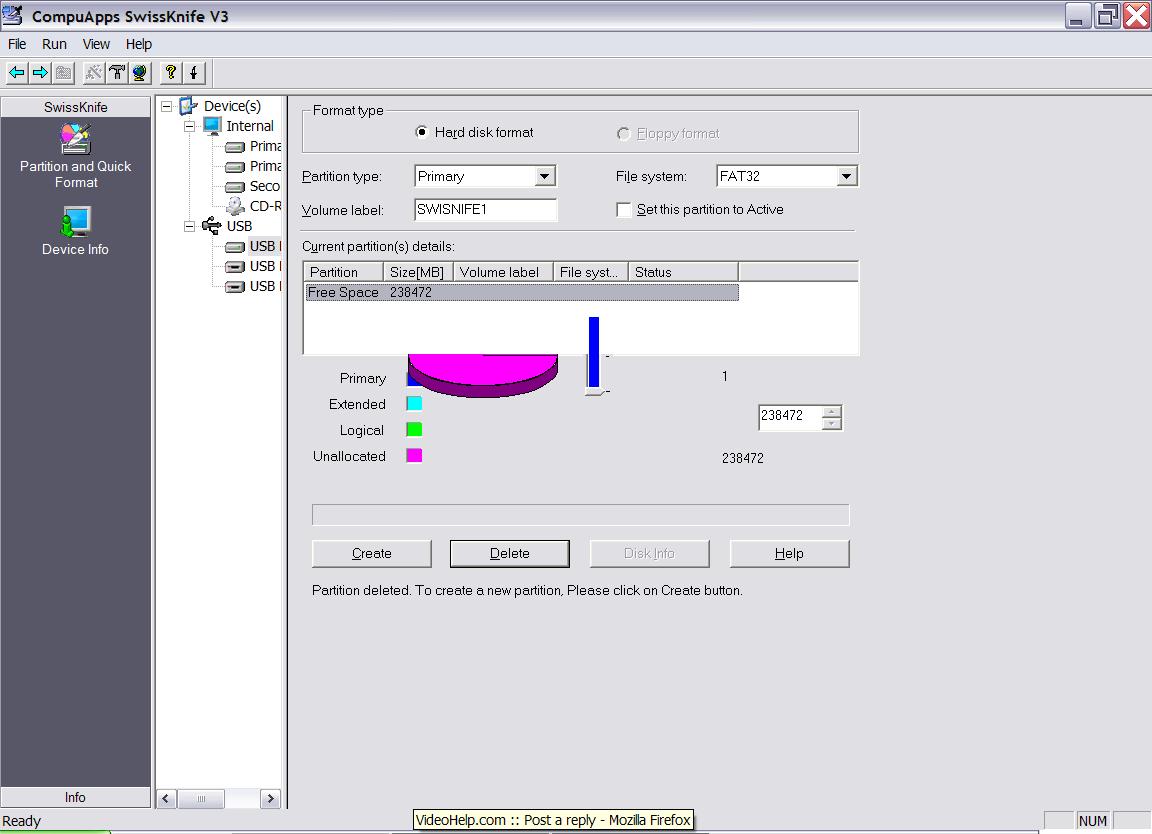This screenshot has width=1152, height=834.
Task: Click the Disk Info button
Action: (649, 553)
